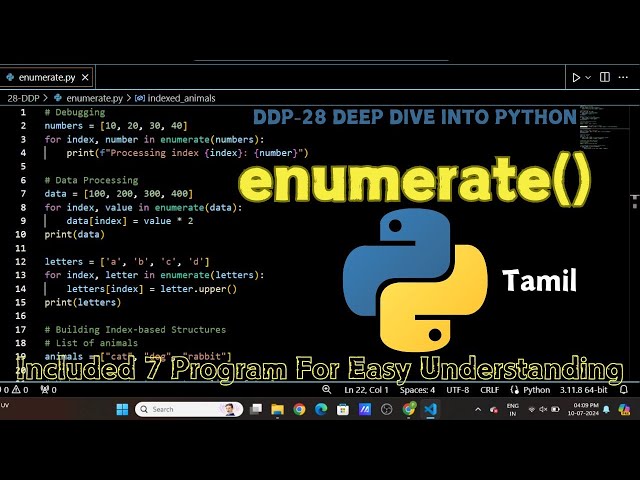This screenshot has width=640, height=480.
Task: Open the volume speaker tray icon
Action: point(543,409)
